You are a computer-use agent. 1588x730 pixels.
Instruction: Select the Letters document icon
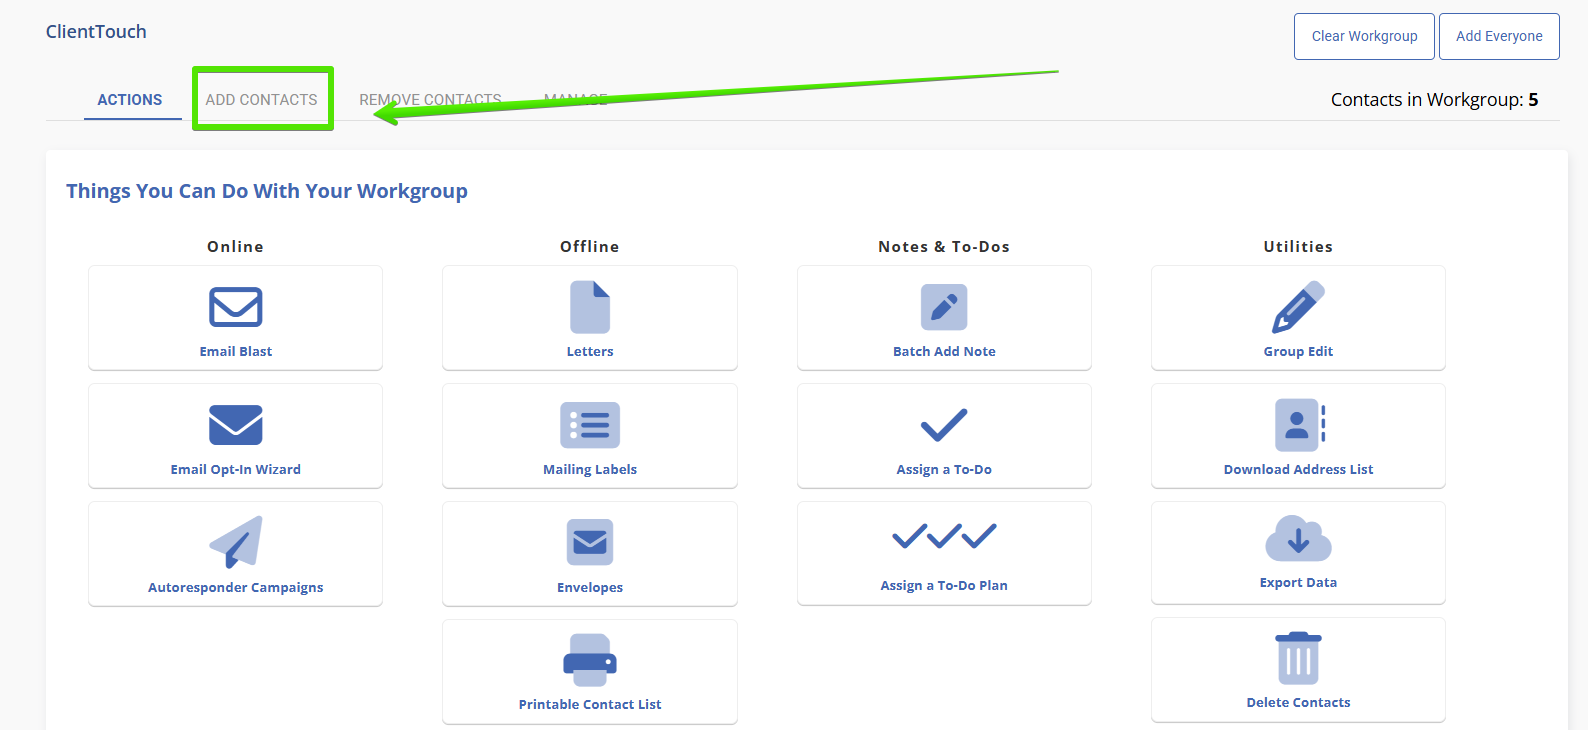(590, 307)
